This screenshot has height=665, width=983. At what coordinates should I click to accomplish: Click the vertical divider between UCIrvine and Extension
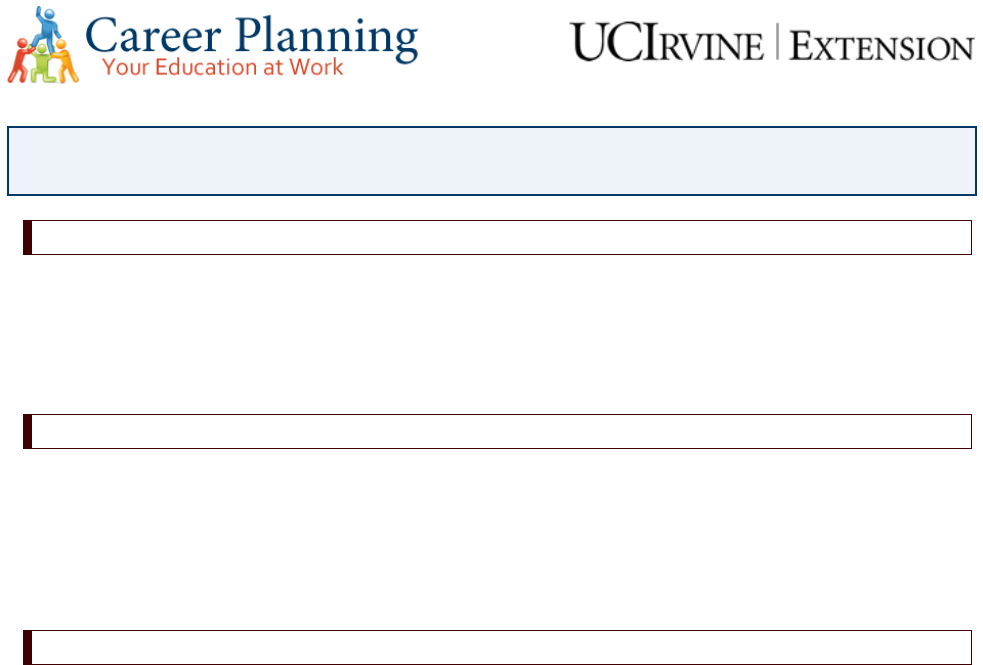coord(777,41)
